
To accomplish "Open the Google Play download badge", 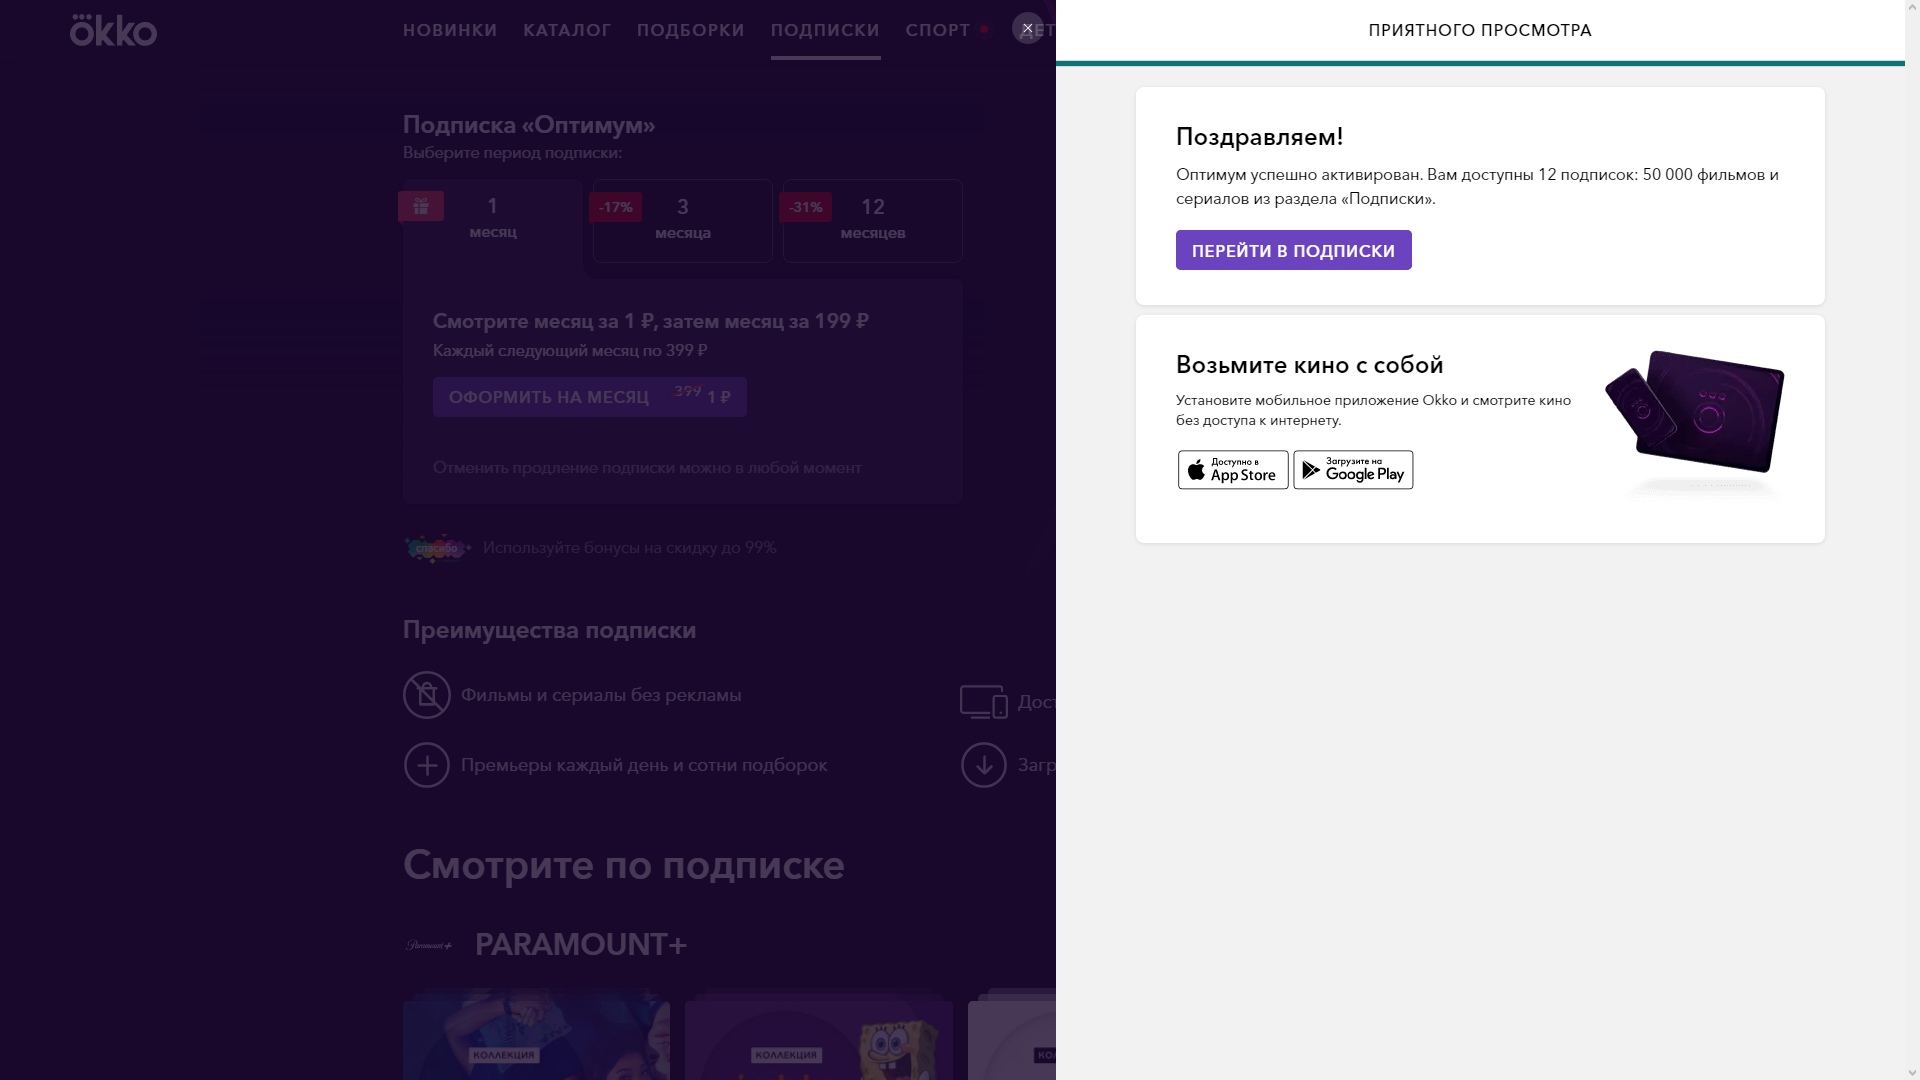I will (1353, 470).
